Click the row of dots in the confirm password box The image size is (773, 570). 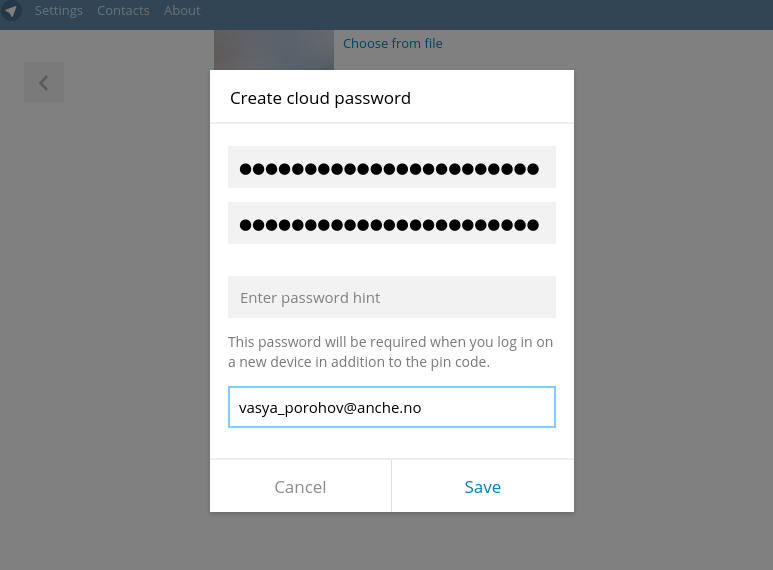point(389,225)
